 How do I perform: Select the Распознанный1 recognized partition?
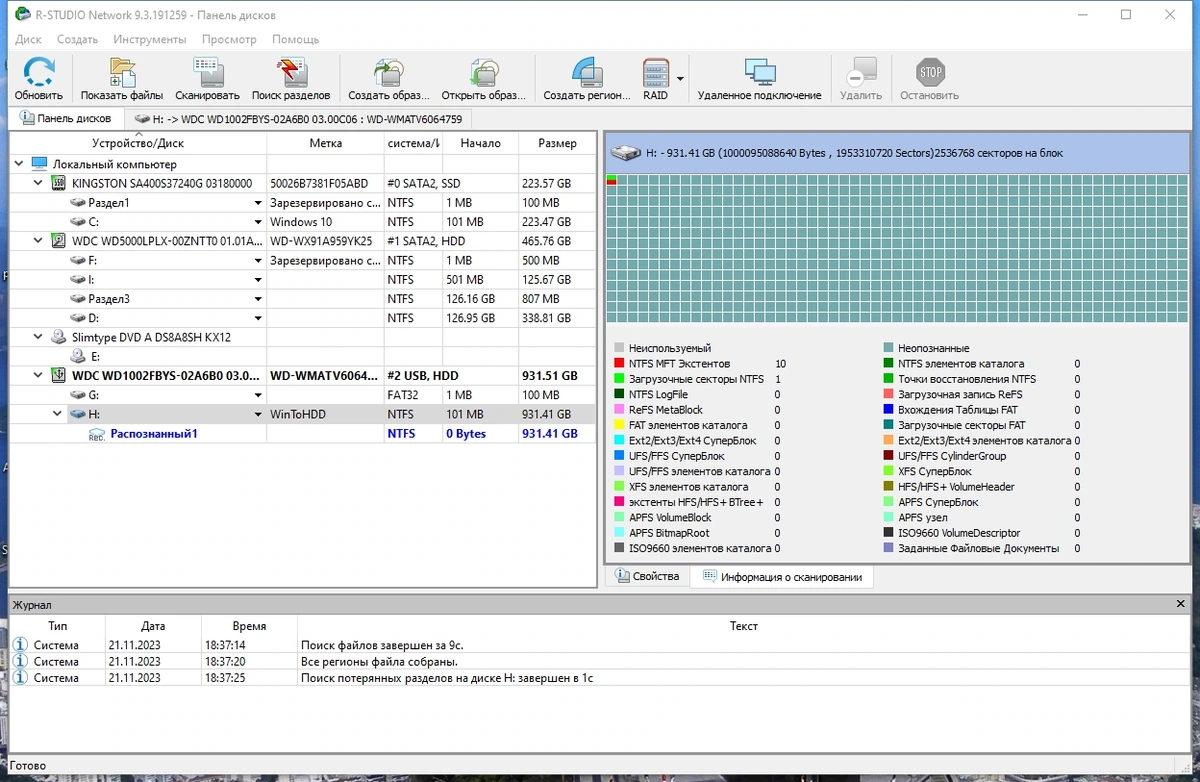(x=154, y=434)
